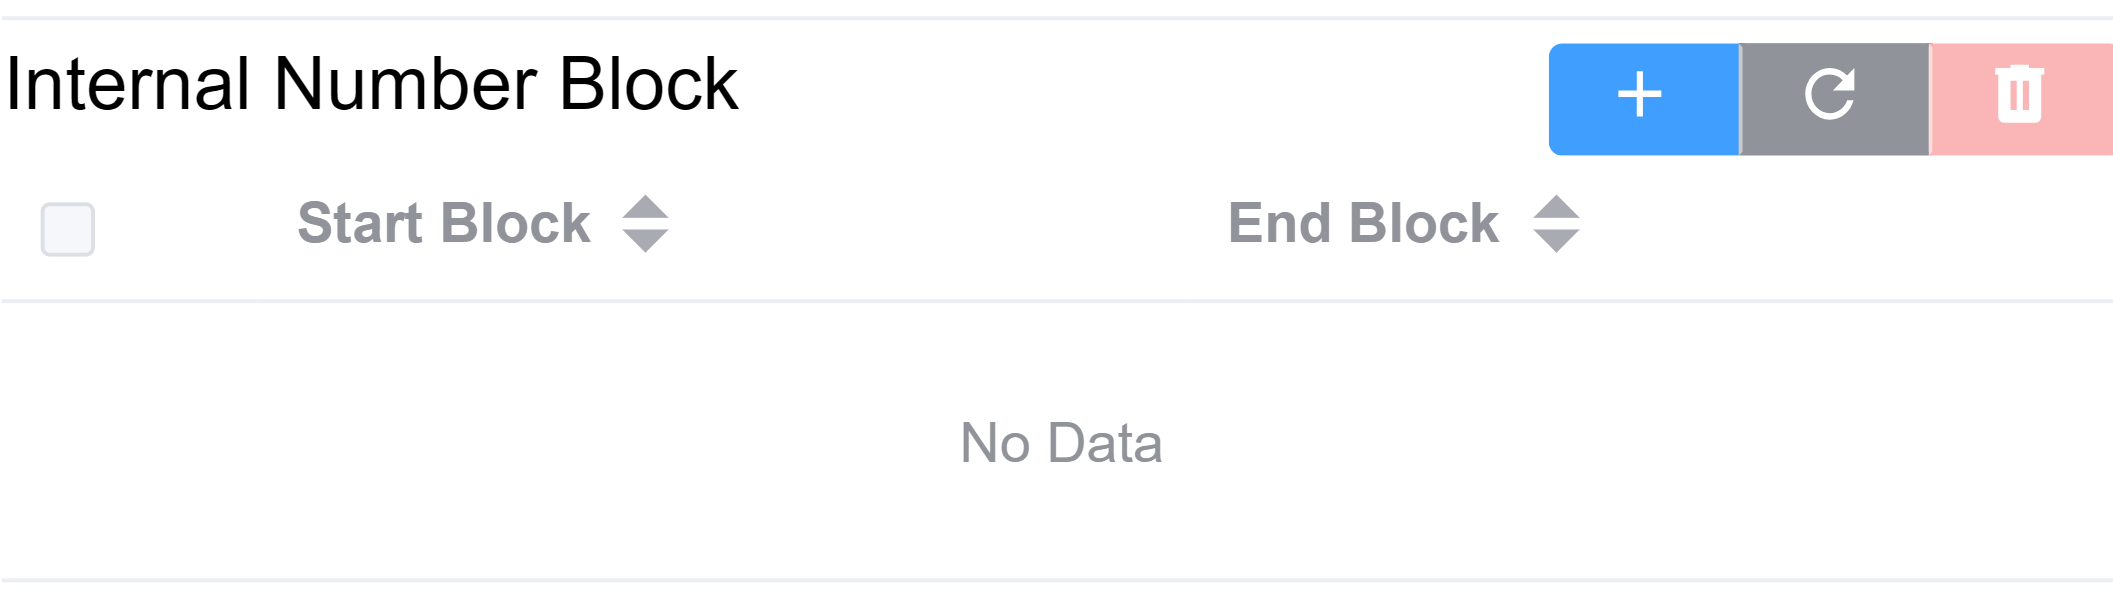
Task: Click the Internal Number Block title
Action: click(x=371, y=84)
